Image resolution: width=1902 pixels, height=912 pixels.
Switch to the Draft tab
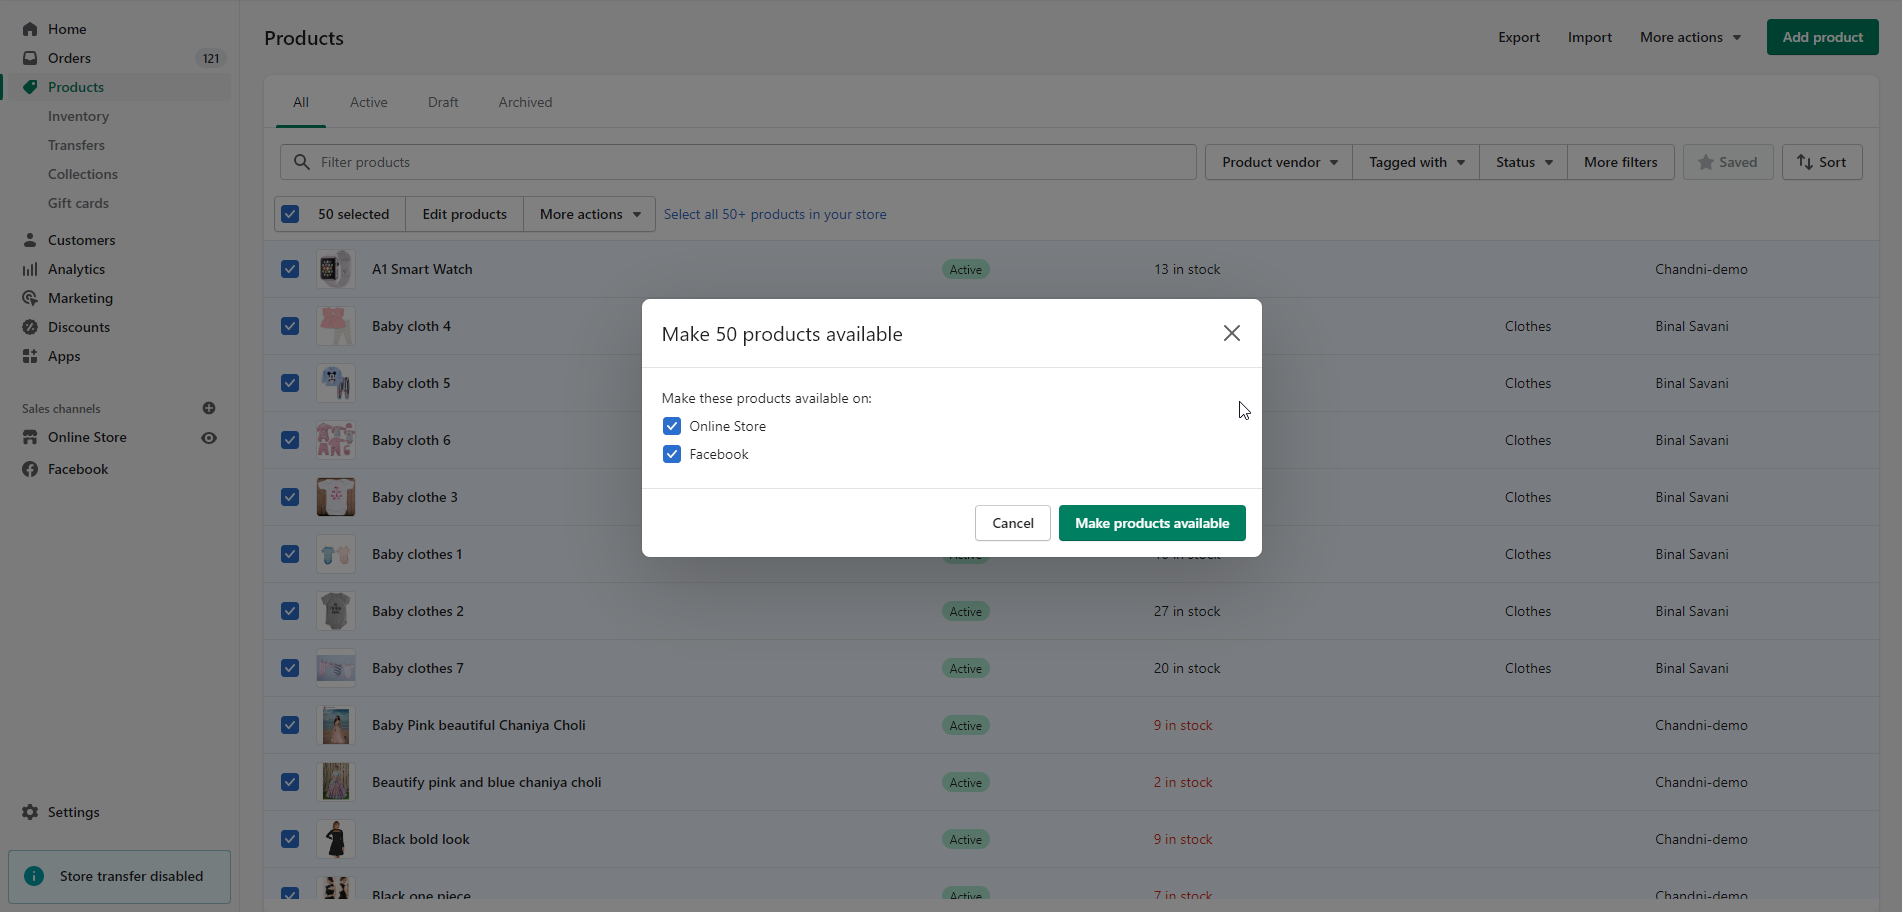click(443, 102)
